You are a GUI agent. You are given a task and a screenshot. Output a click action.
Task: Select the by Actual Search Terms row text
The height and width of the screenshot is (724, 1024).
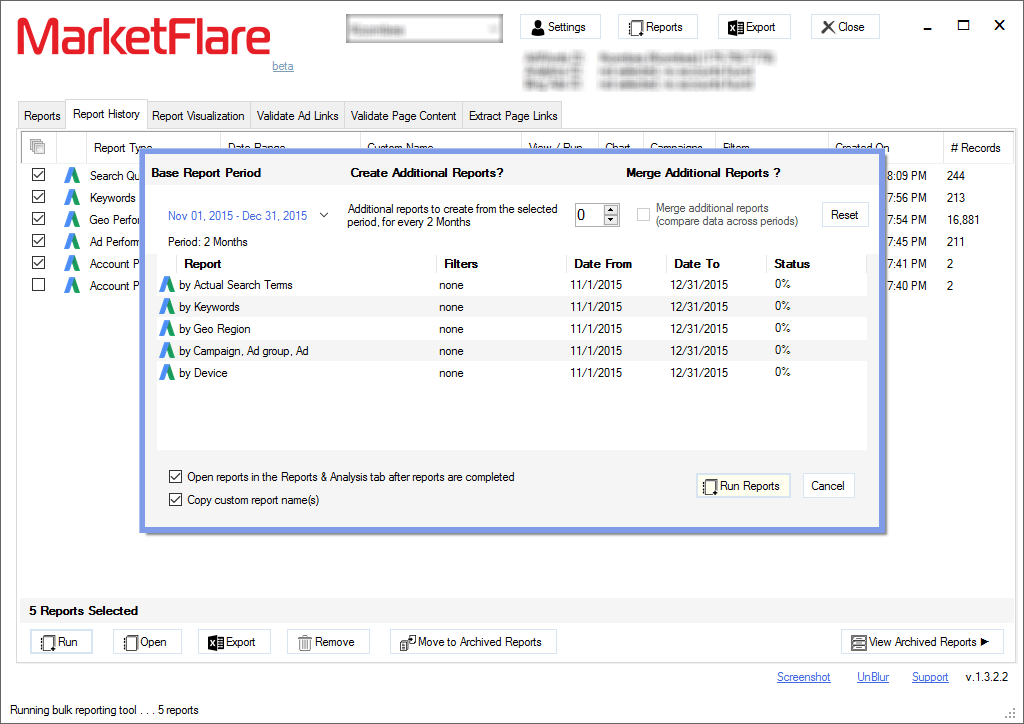[x=236, y=285]
